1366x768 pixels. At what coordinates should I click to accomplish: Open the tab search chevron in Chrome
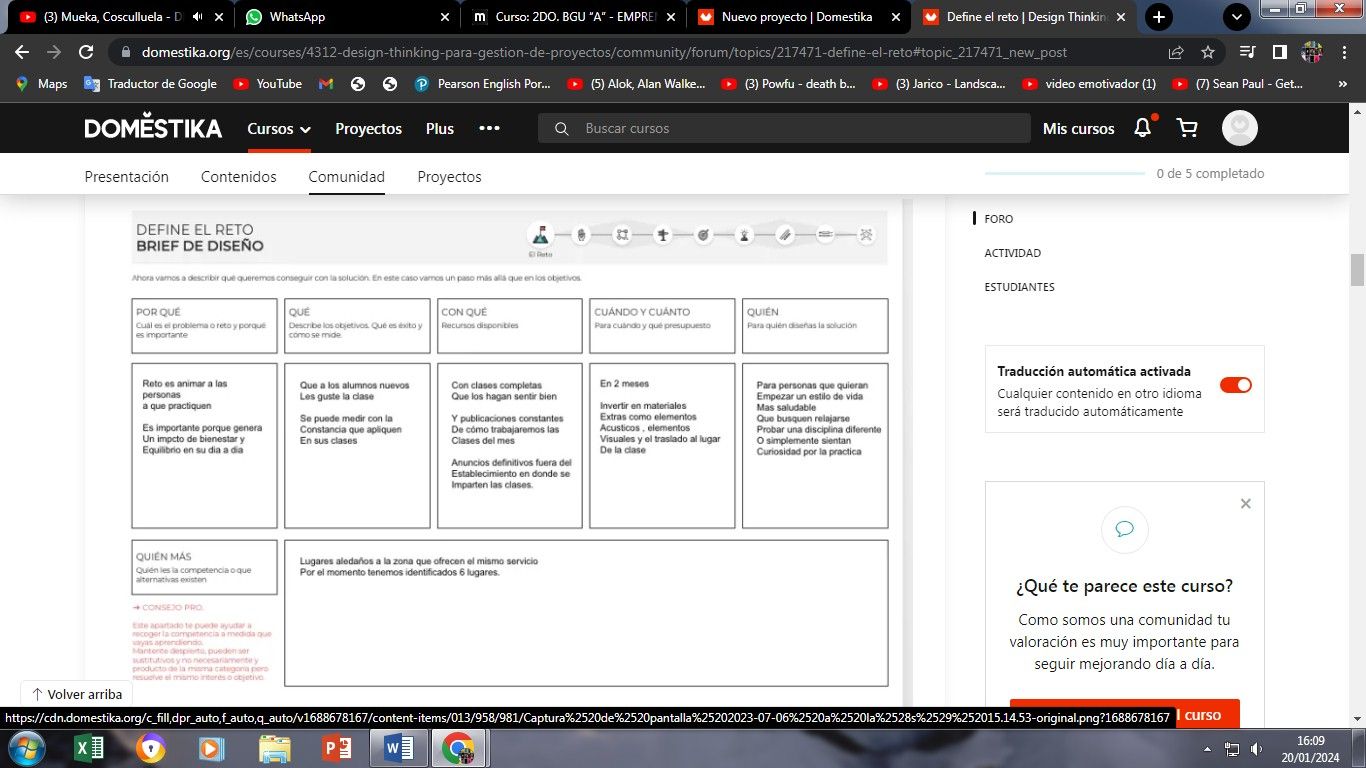coord(1237,17)
